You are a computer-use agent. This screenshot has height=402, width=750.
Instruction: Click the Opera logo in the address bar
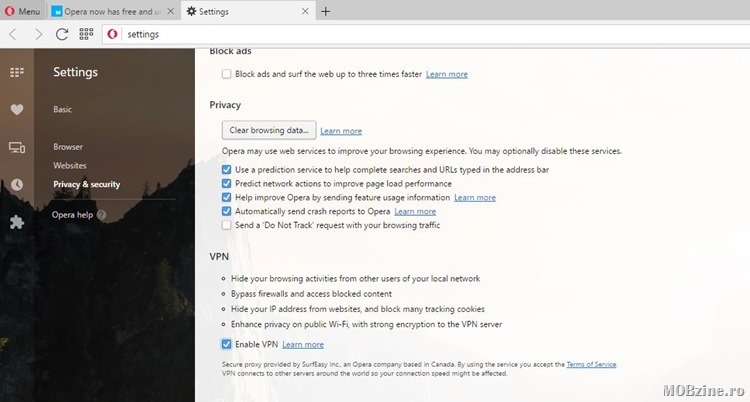[112, 34]
